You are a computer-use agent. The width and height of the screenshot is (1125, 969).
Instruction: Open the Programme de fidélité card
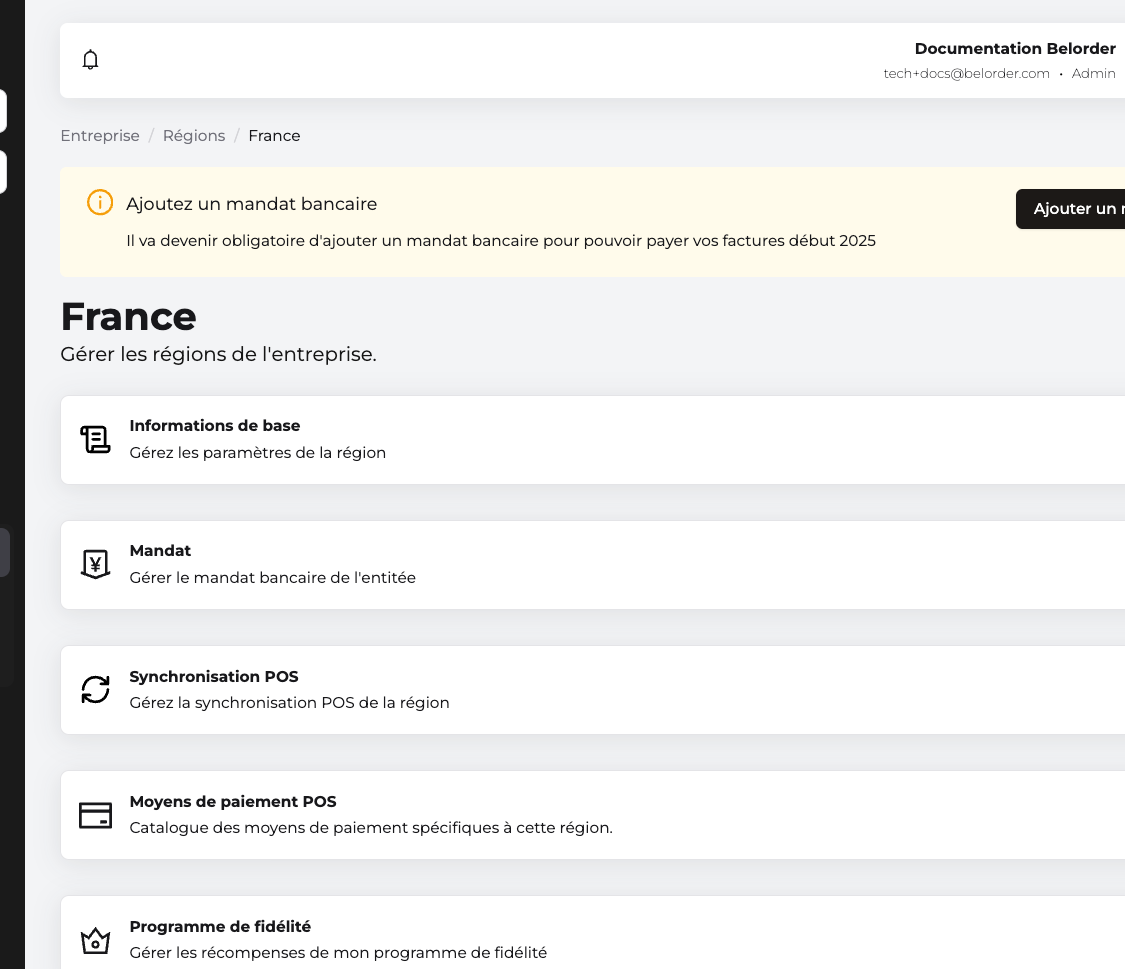(x=593, y=932)
